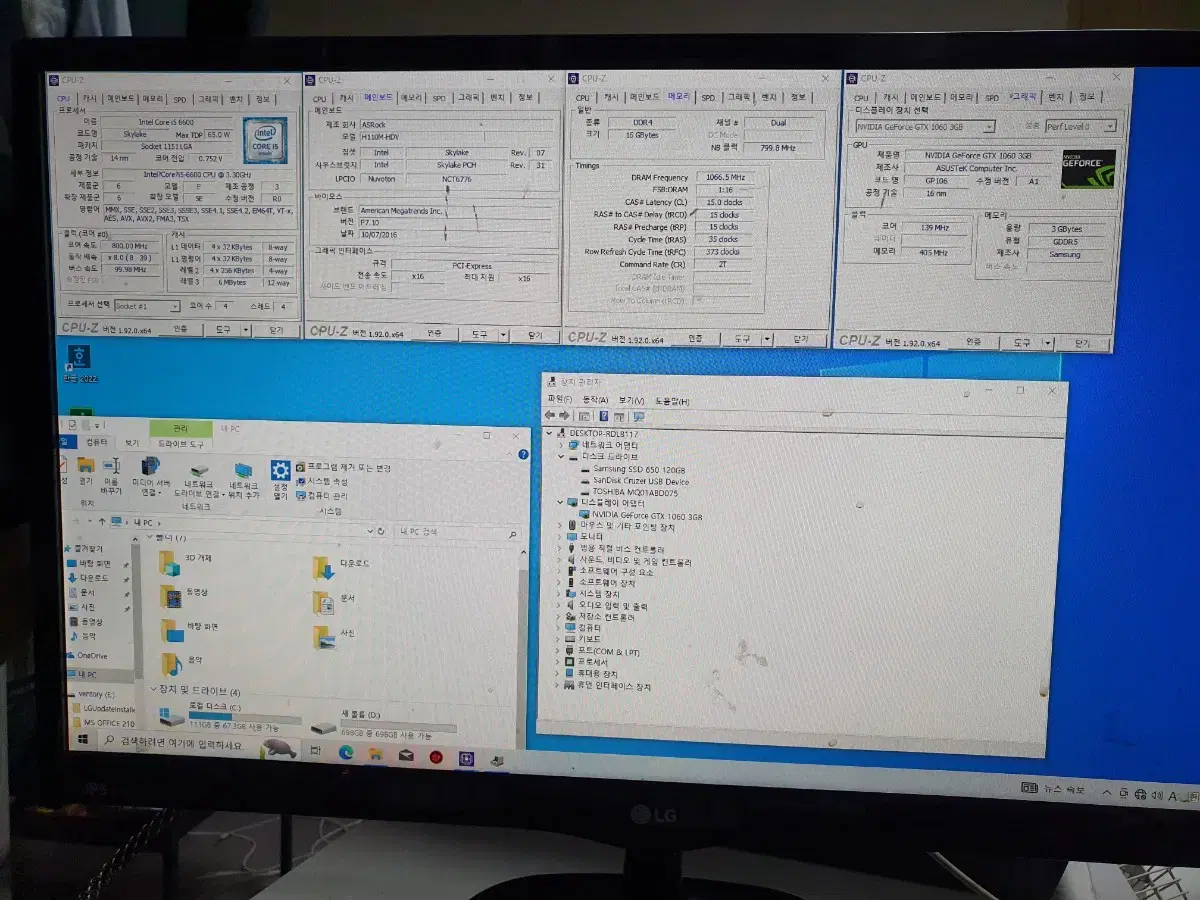Open 한글 2022 desktop shortcut
1200x900 pixels.
pos(78,365)
